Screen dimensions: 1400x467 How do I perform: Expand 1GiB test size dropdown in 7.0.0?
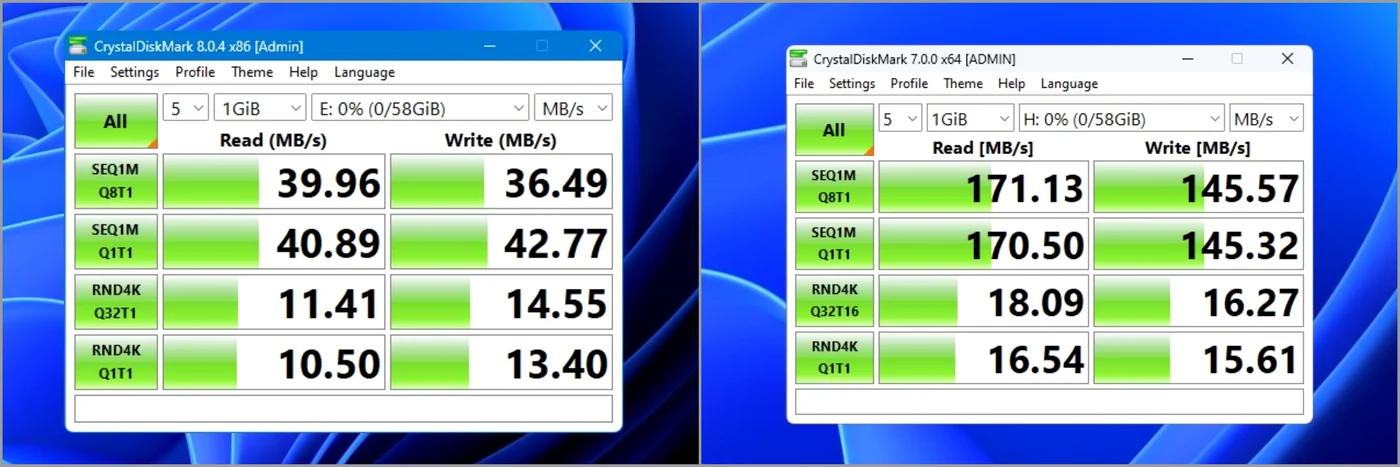pyautogui.click(x=970, y=119)
